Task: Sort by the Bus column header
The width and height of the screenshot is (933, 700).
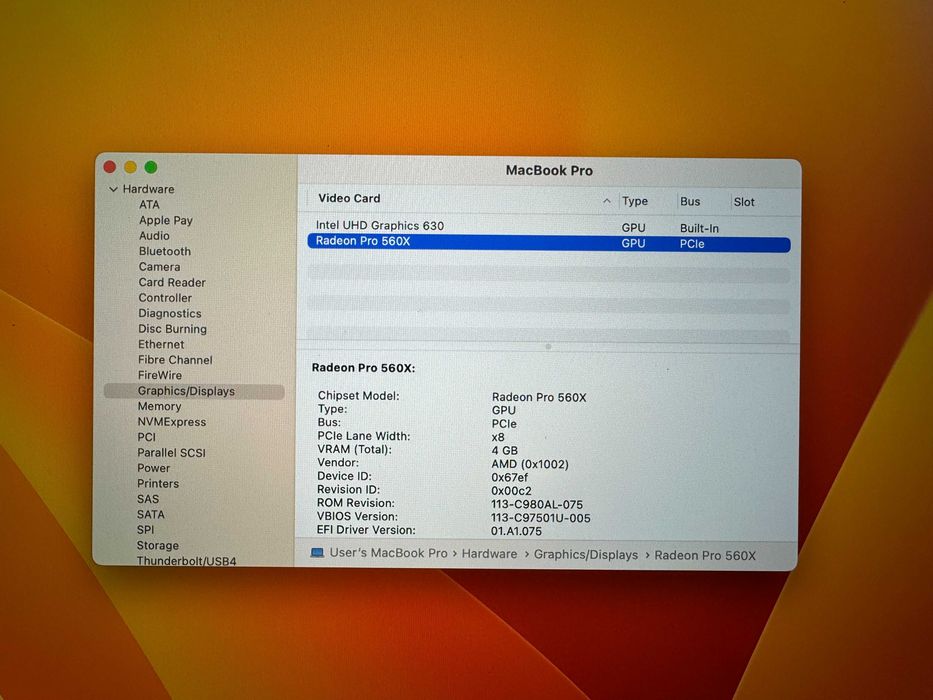Action: [690, 202]
